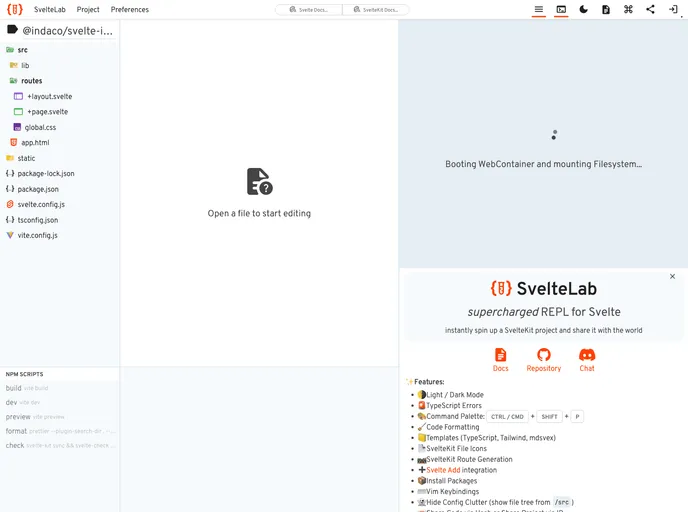Search SvelteKit Docs field
The image size is (688, 512).
point(376,10)
